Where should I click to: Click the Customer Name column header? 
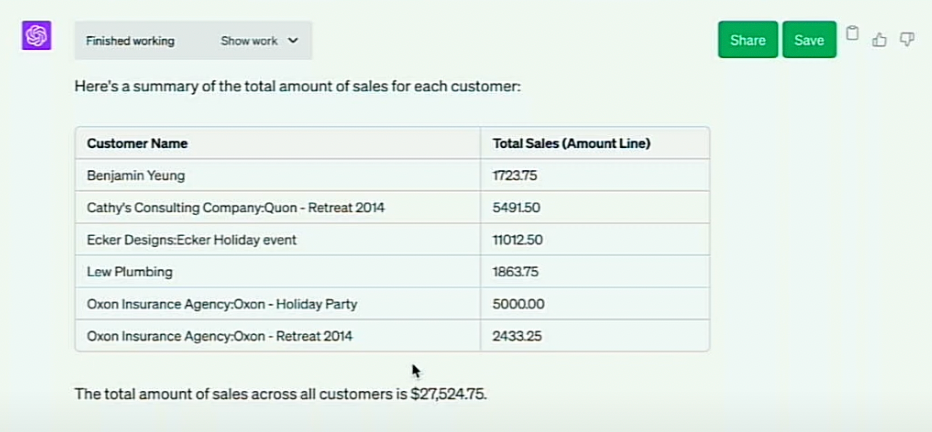(137, 143)
